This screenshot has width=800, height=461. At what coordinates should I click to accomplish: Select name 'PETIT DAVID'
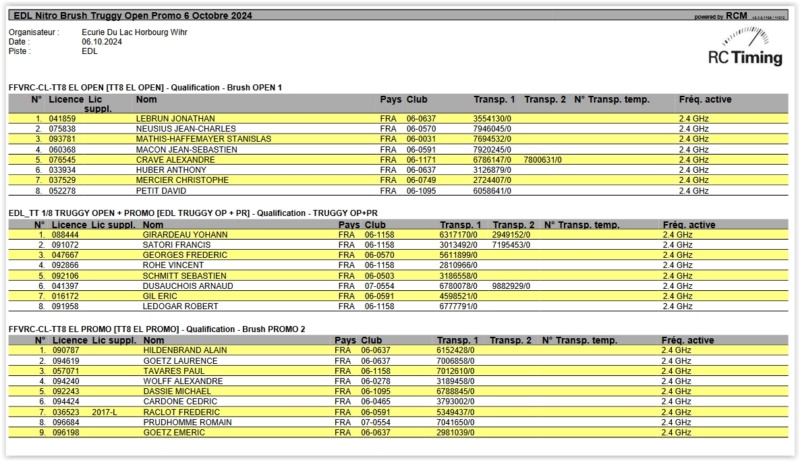point(161,191)
